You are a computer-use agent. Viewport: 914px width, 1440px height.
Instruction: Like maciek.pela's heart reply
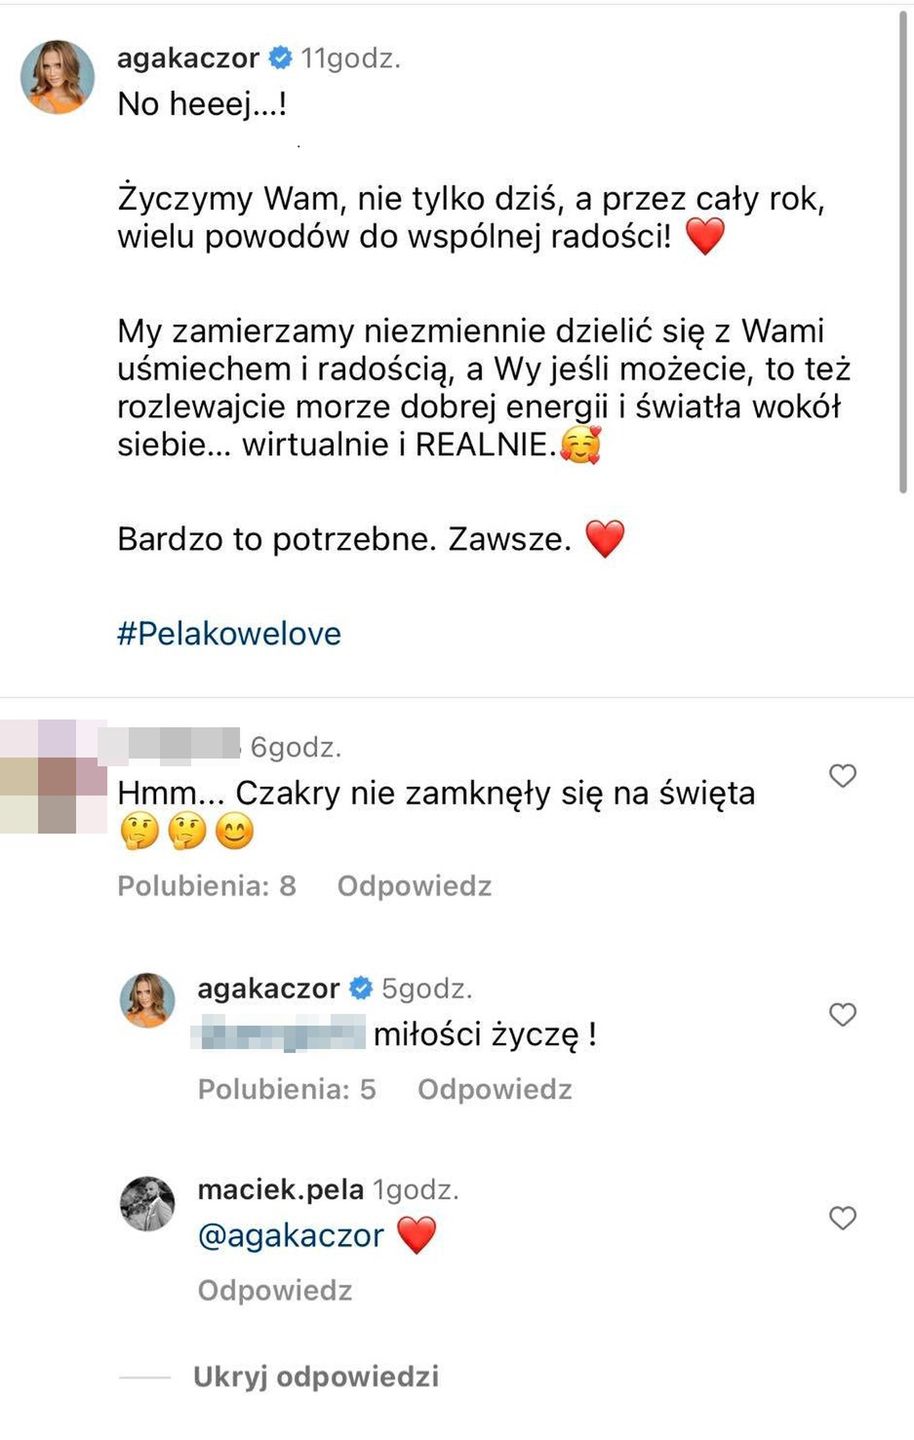pyautogui.click(x=843, y=1217)
